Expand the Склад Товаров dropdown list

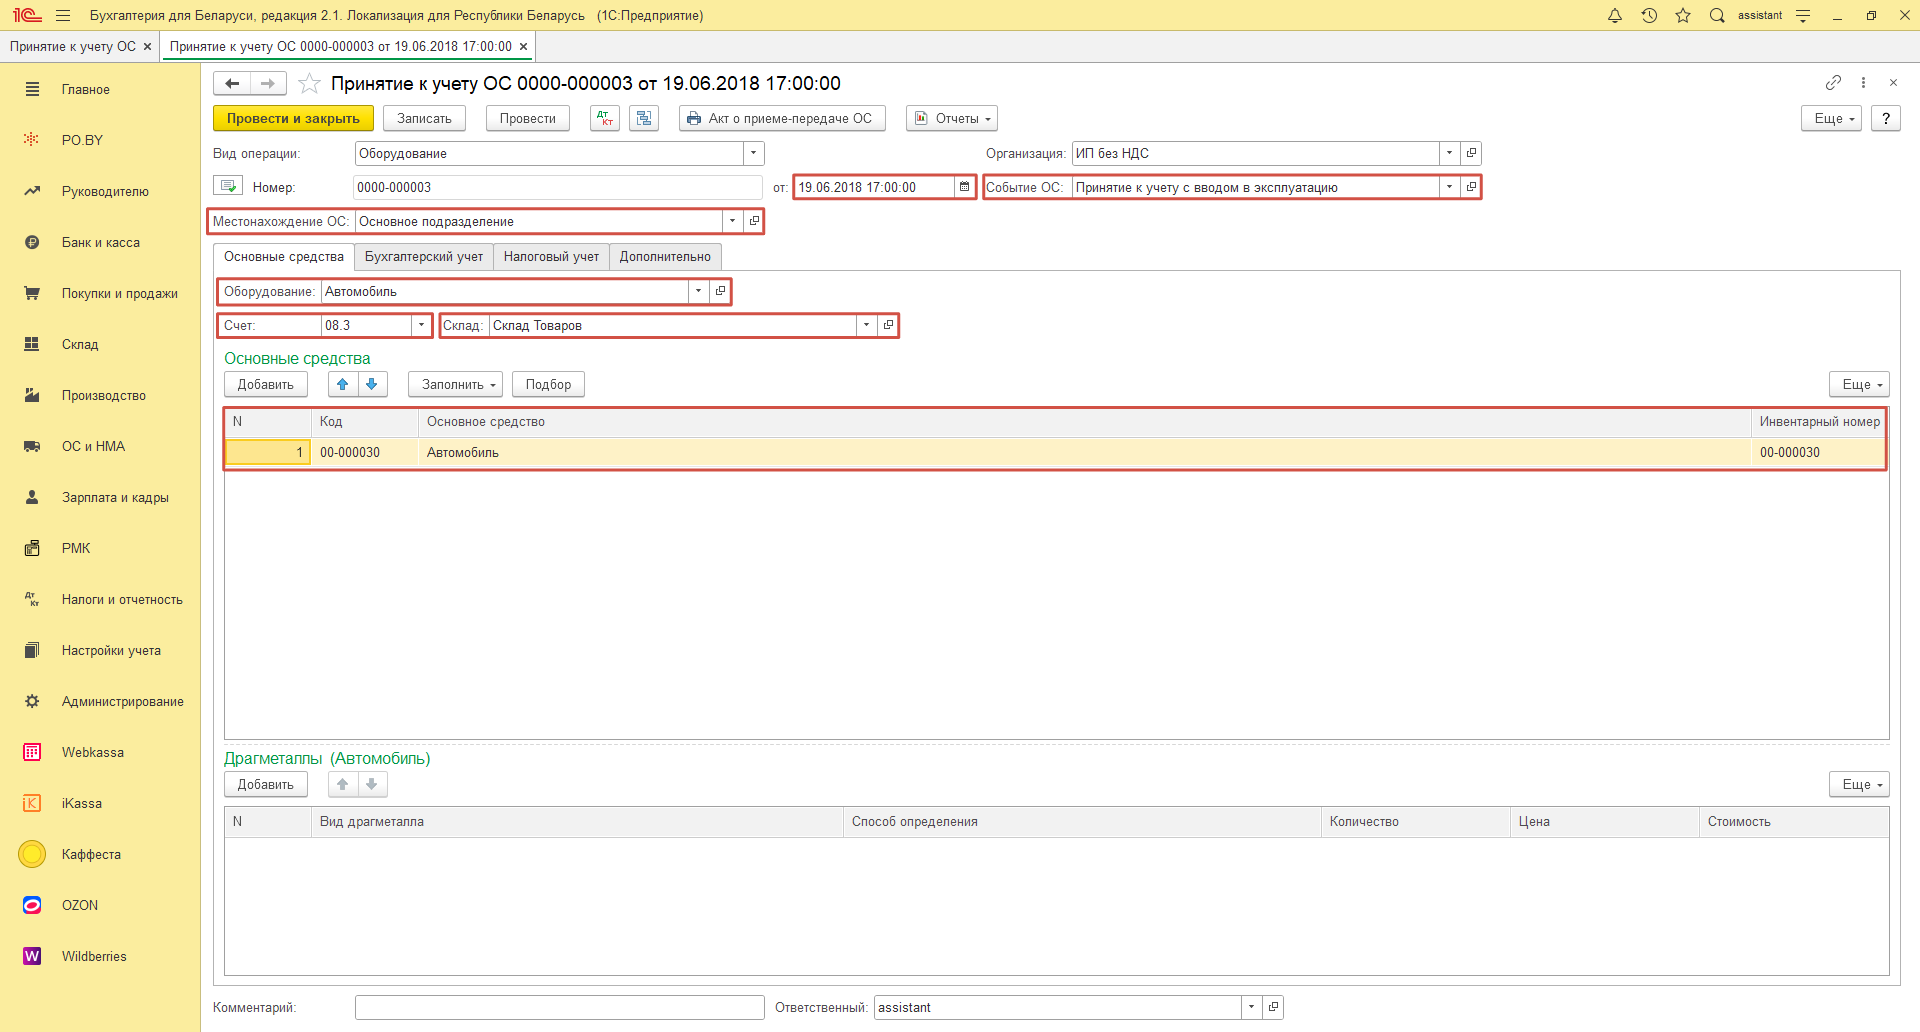[x=866, y=325]
